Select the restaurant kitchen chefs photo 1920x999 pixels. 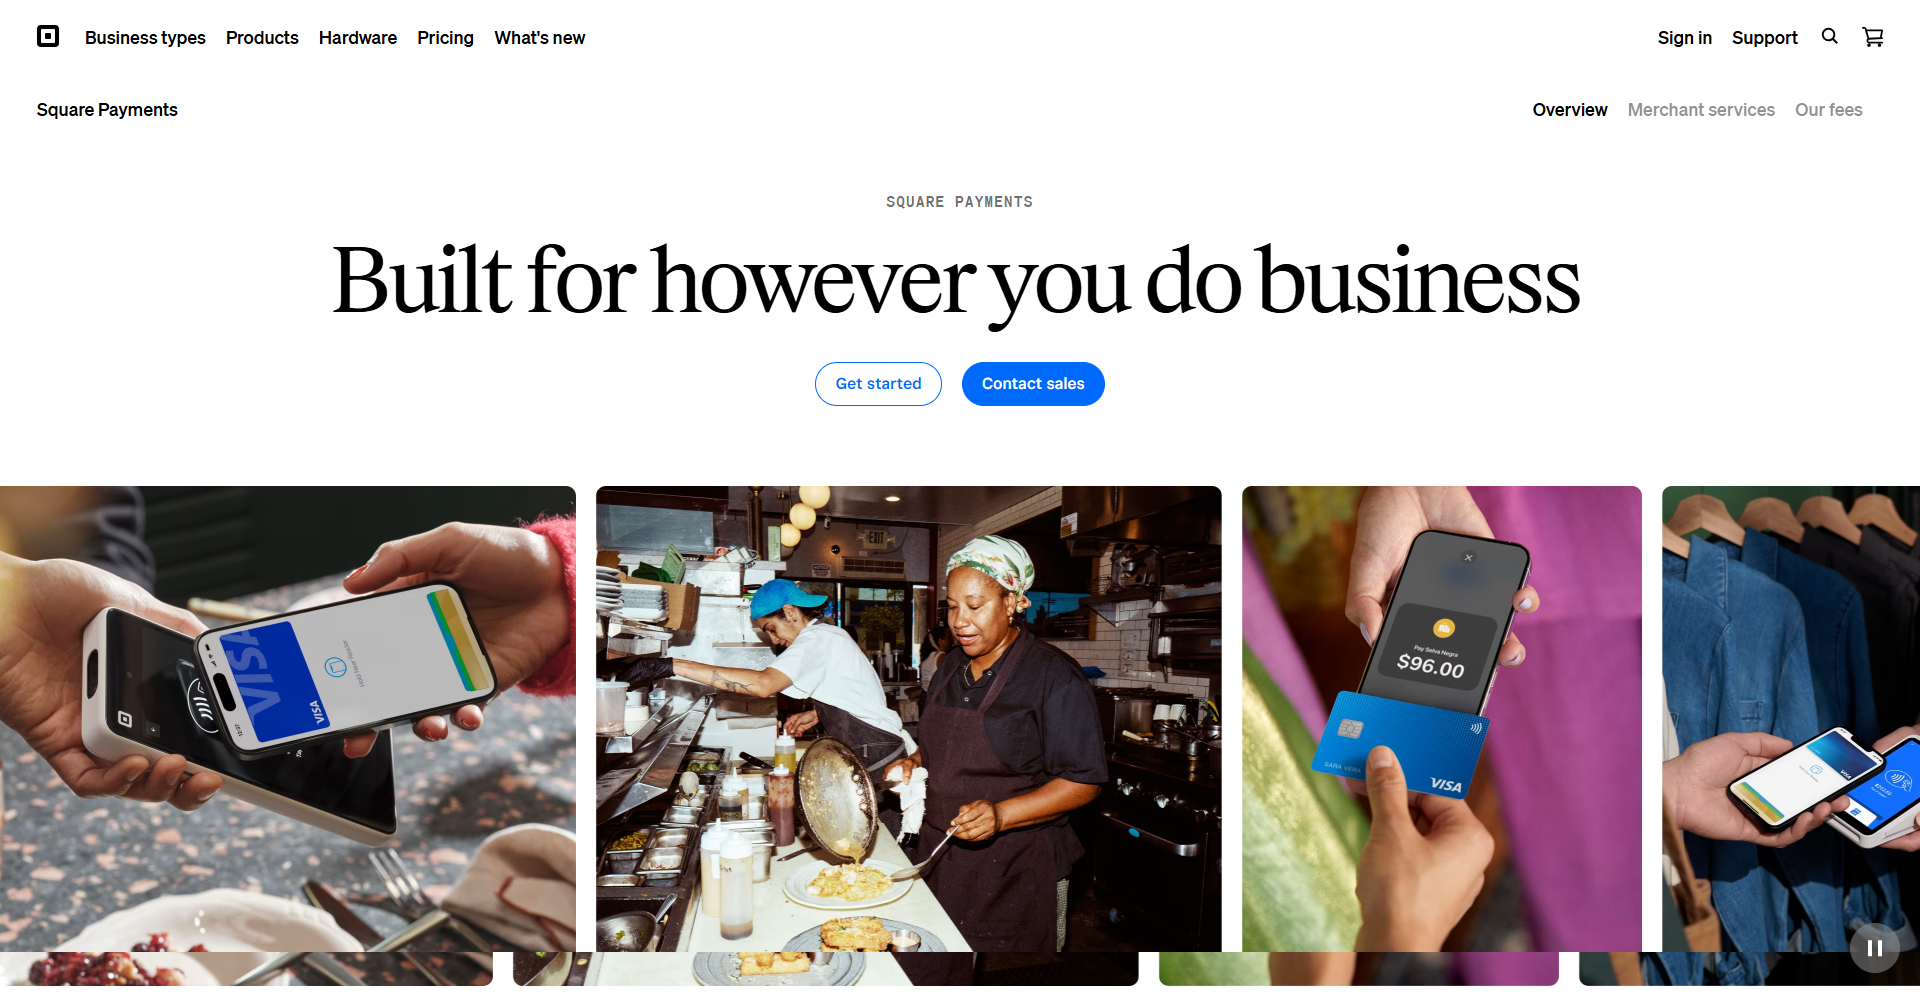[x=909, y=718]
